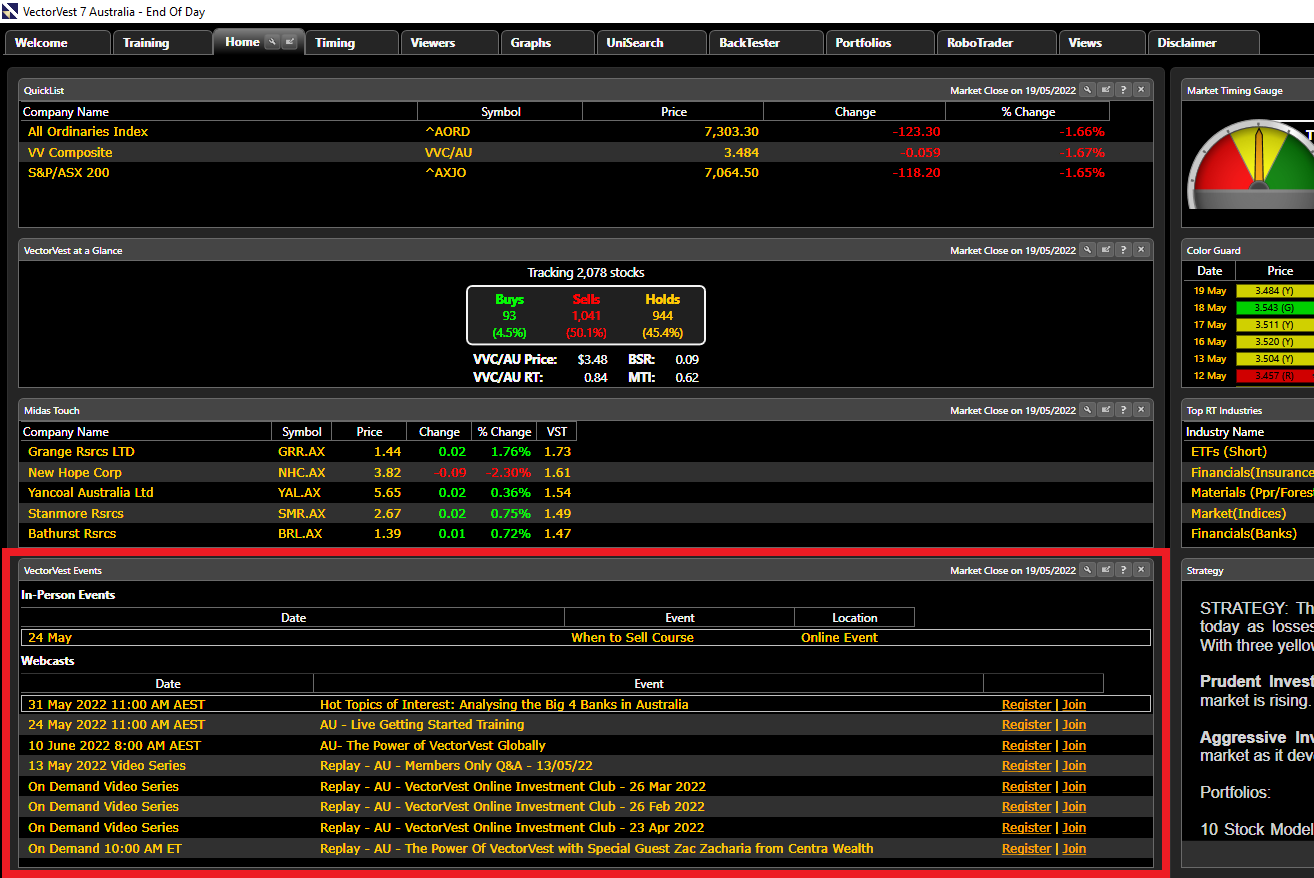
Task: Pop out the VectorVest at a Glance panel
Action: [1106, 250]
